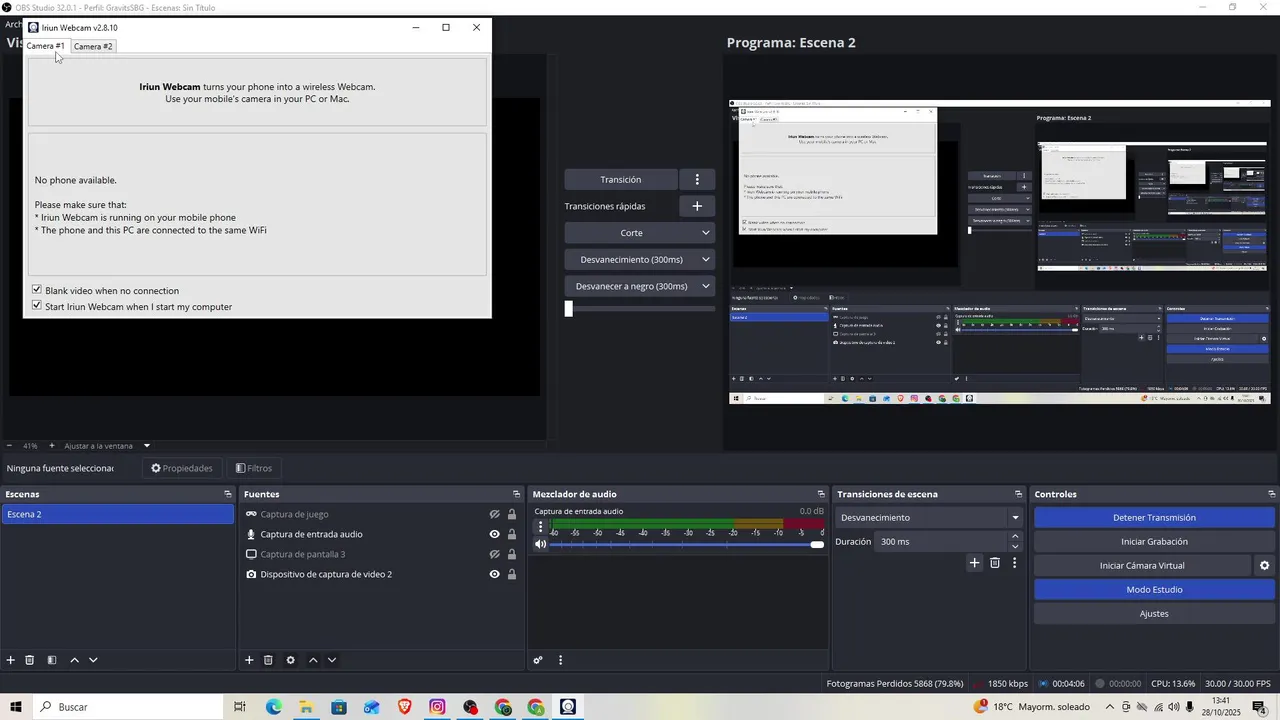Click Windows taskbar Buscar search box
The height and width of the screenshot is (720, 1280).
128,707
